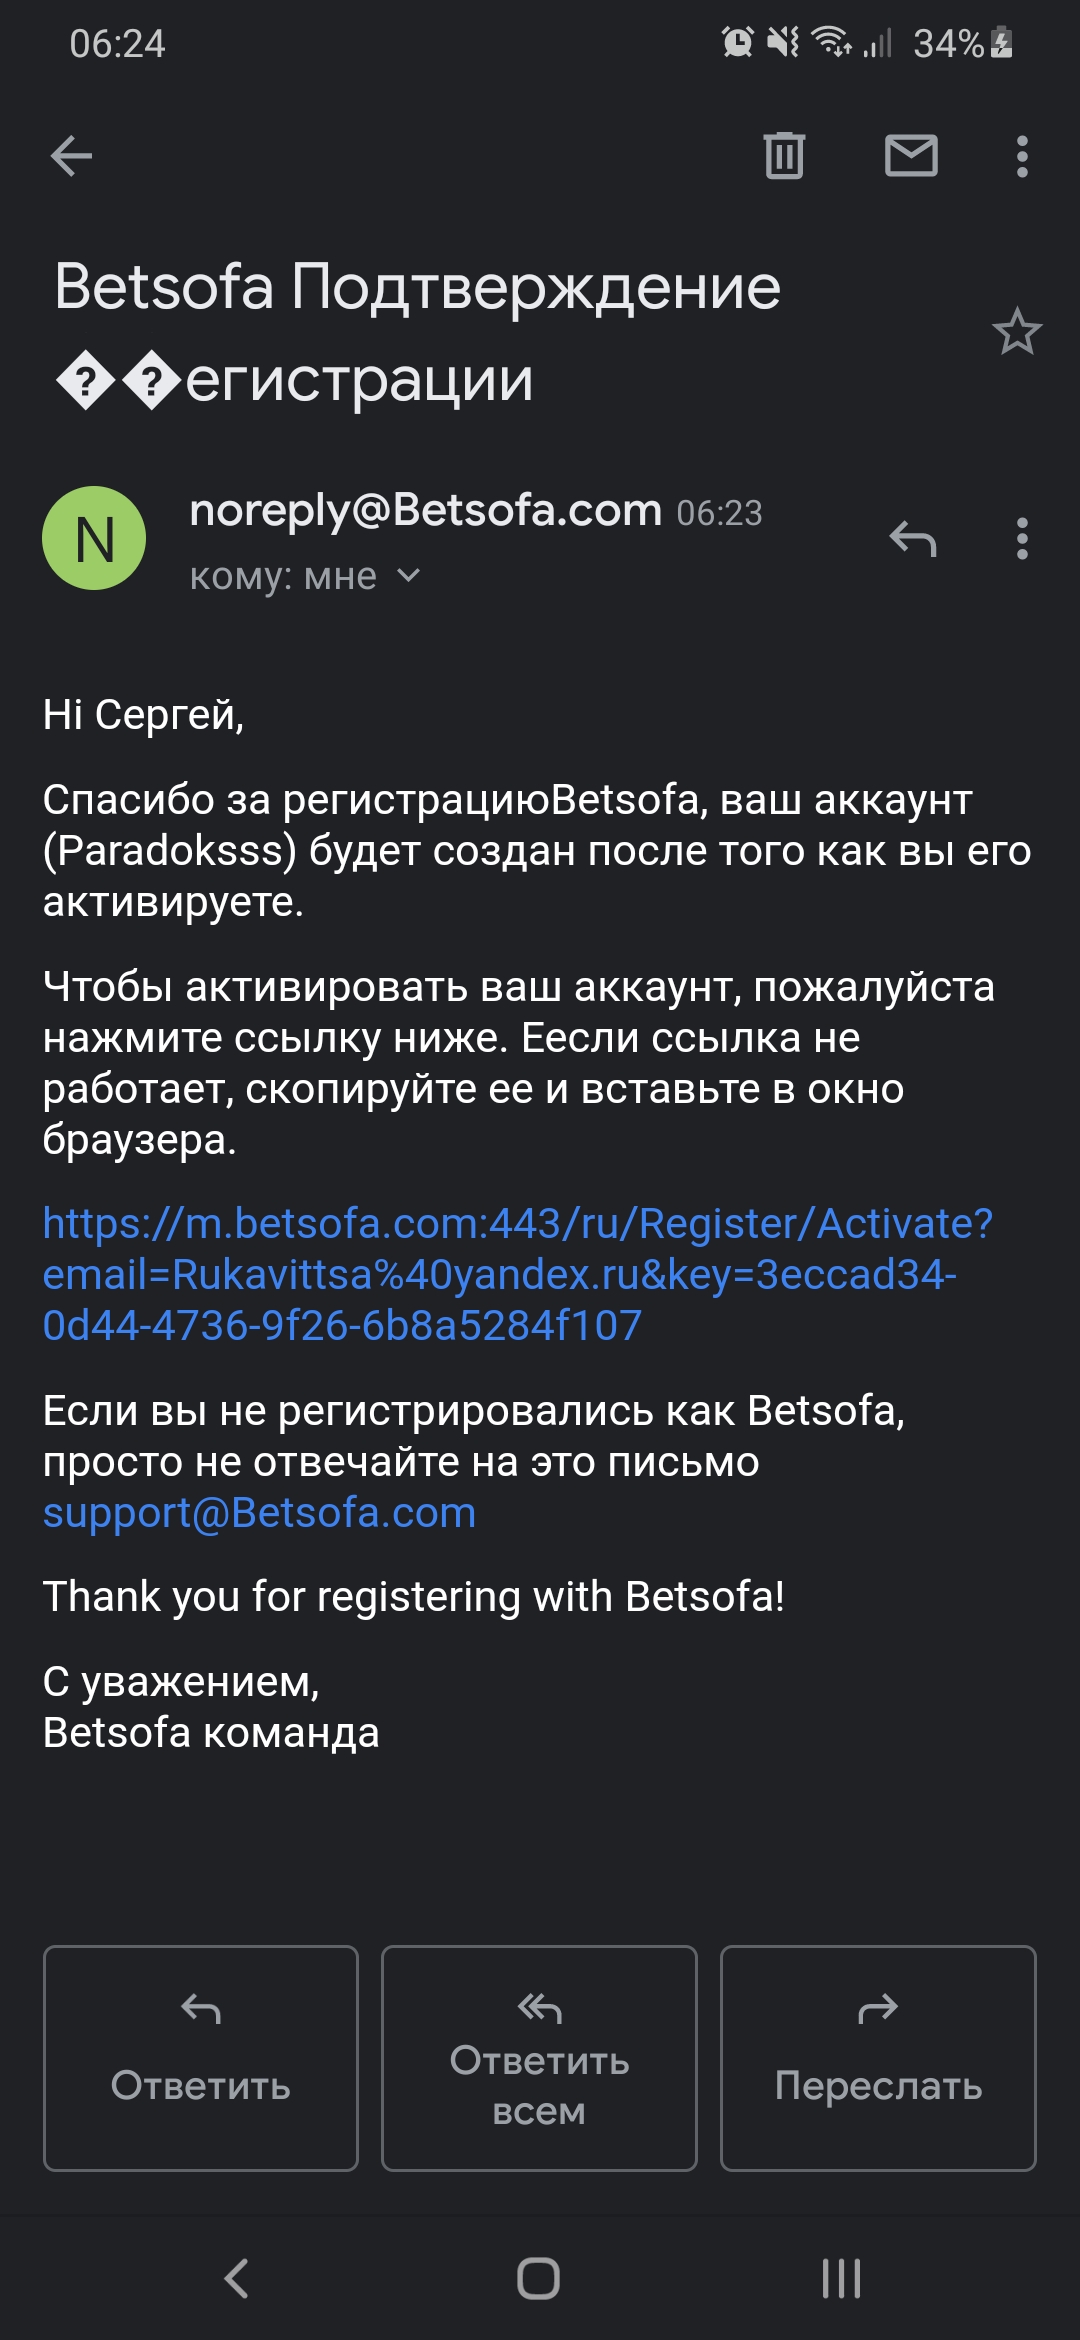Star the Betsofa email
1080x2340 pixels.
(x=1017, y=332)
